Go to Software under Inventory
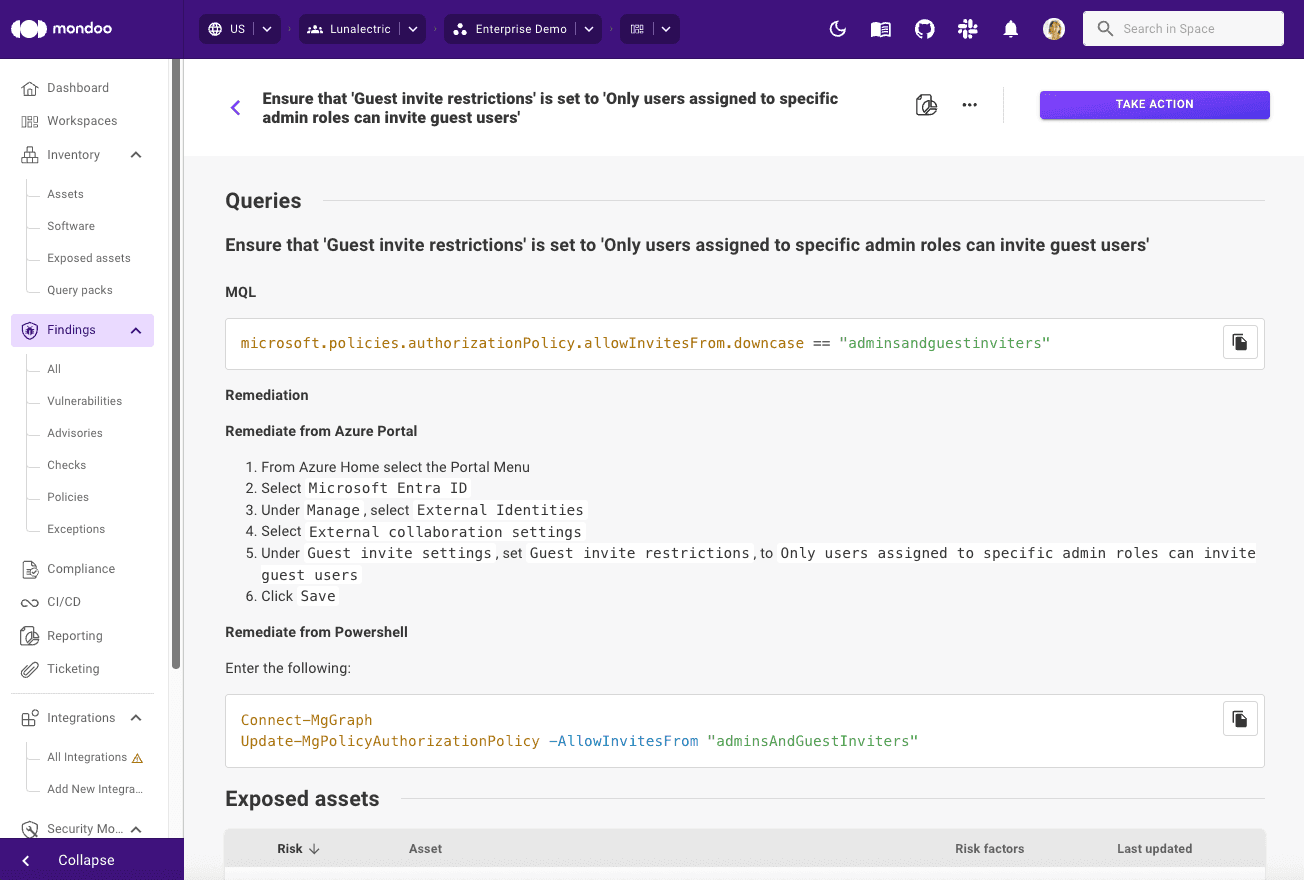Image resolution: width=1304 pixels, height=880 pixels. (71, 226)
